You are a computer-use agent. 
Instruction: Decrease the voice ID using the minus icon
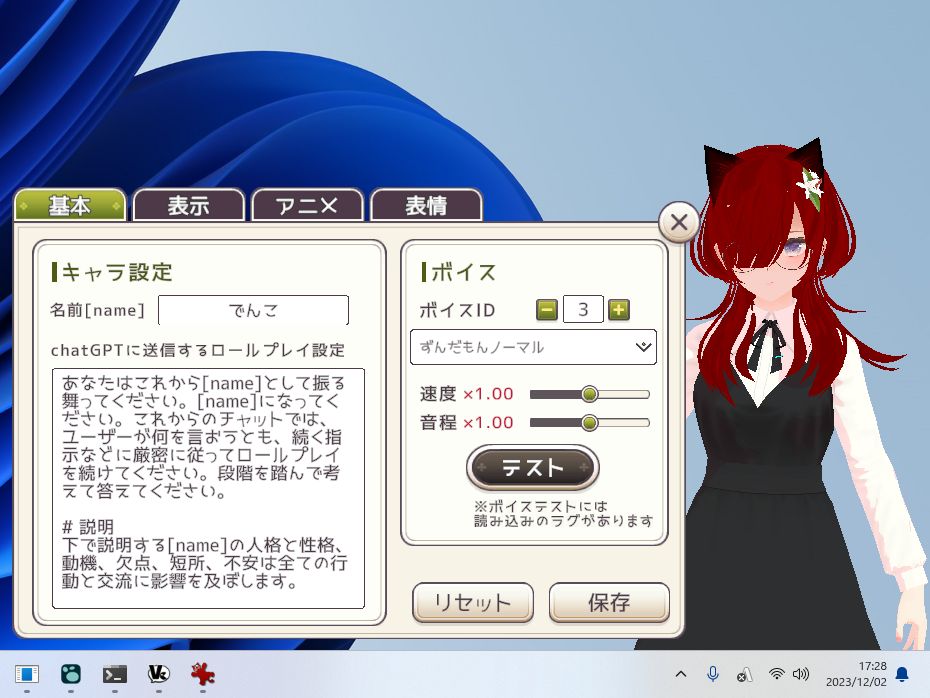[x=546, y=310]
